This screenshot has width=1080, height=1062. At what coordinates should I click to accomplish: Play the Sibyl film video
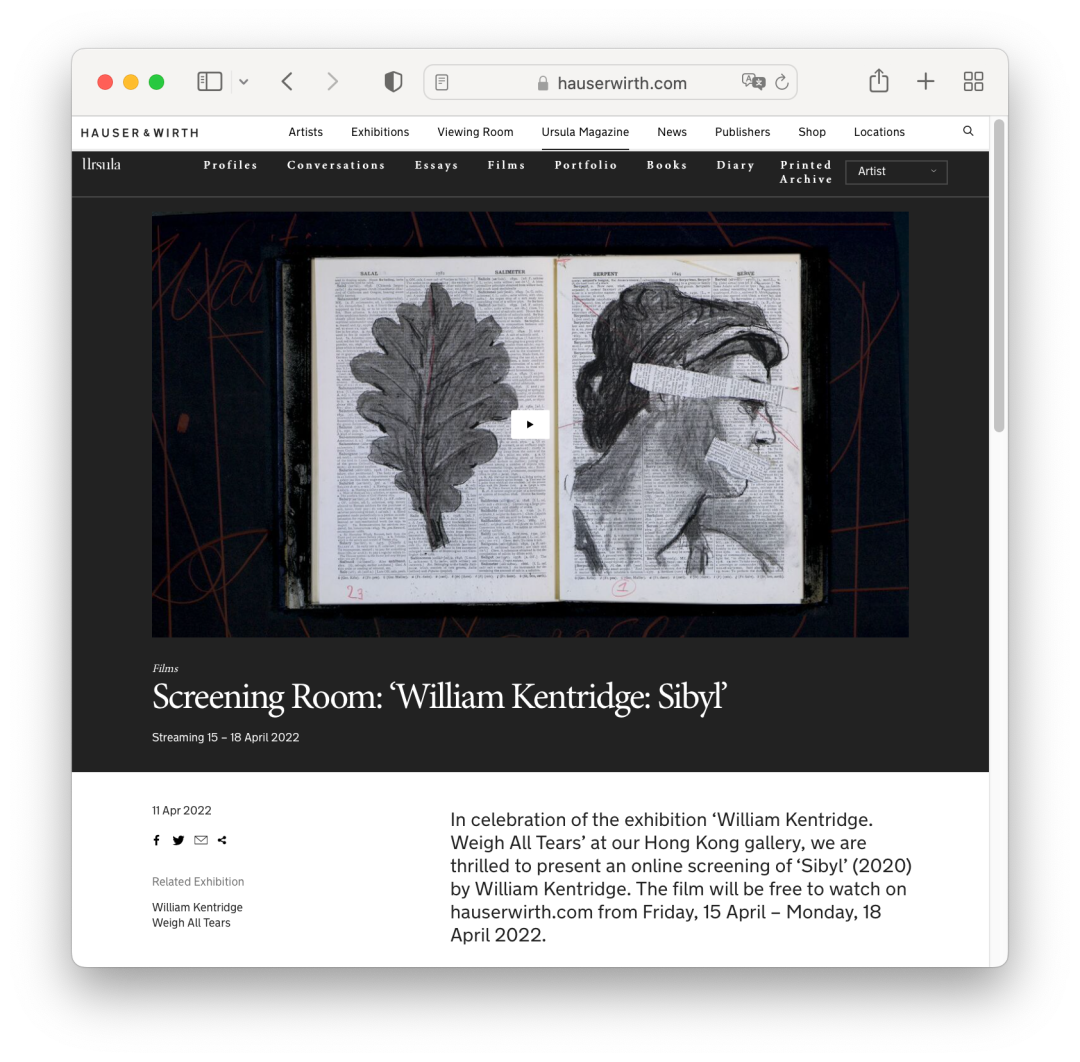(x=530, y=424)
